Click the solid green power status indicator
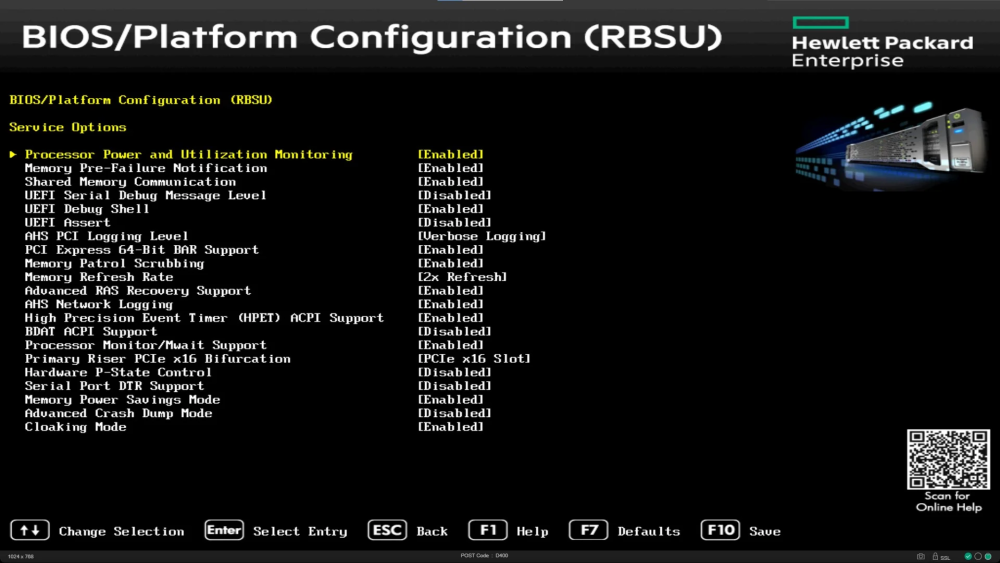Image resolution: width=1000 pixels, height=563 pixels. (x=988, y=557)
